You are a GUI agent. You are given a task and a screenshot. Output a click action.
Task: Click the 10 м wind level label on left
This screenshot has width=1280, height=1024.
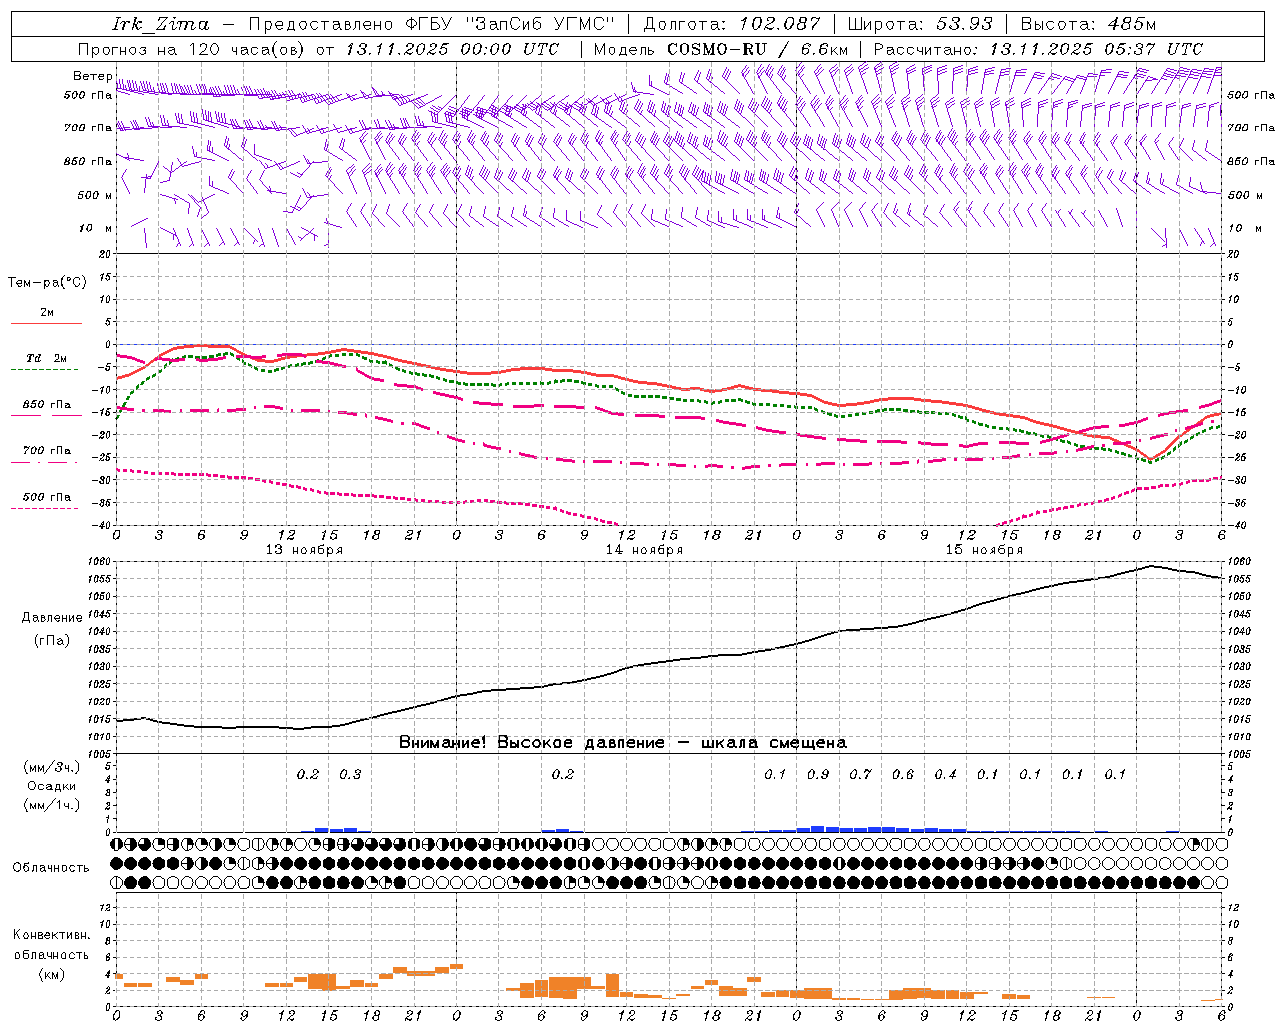(96, 228)
